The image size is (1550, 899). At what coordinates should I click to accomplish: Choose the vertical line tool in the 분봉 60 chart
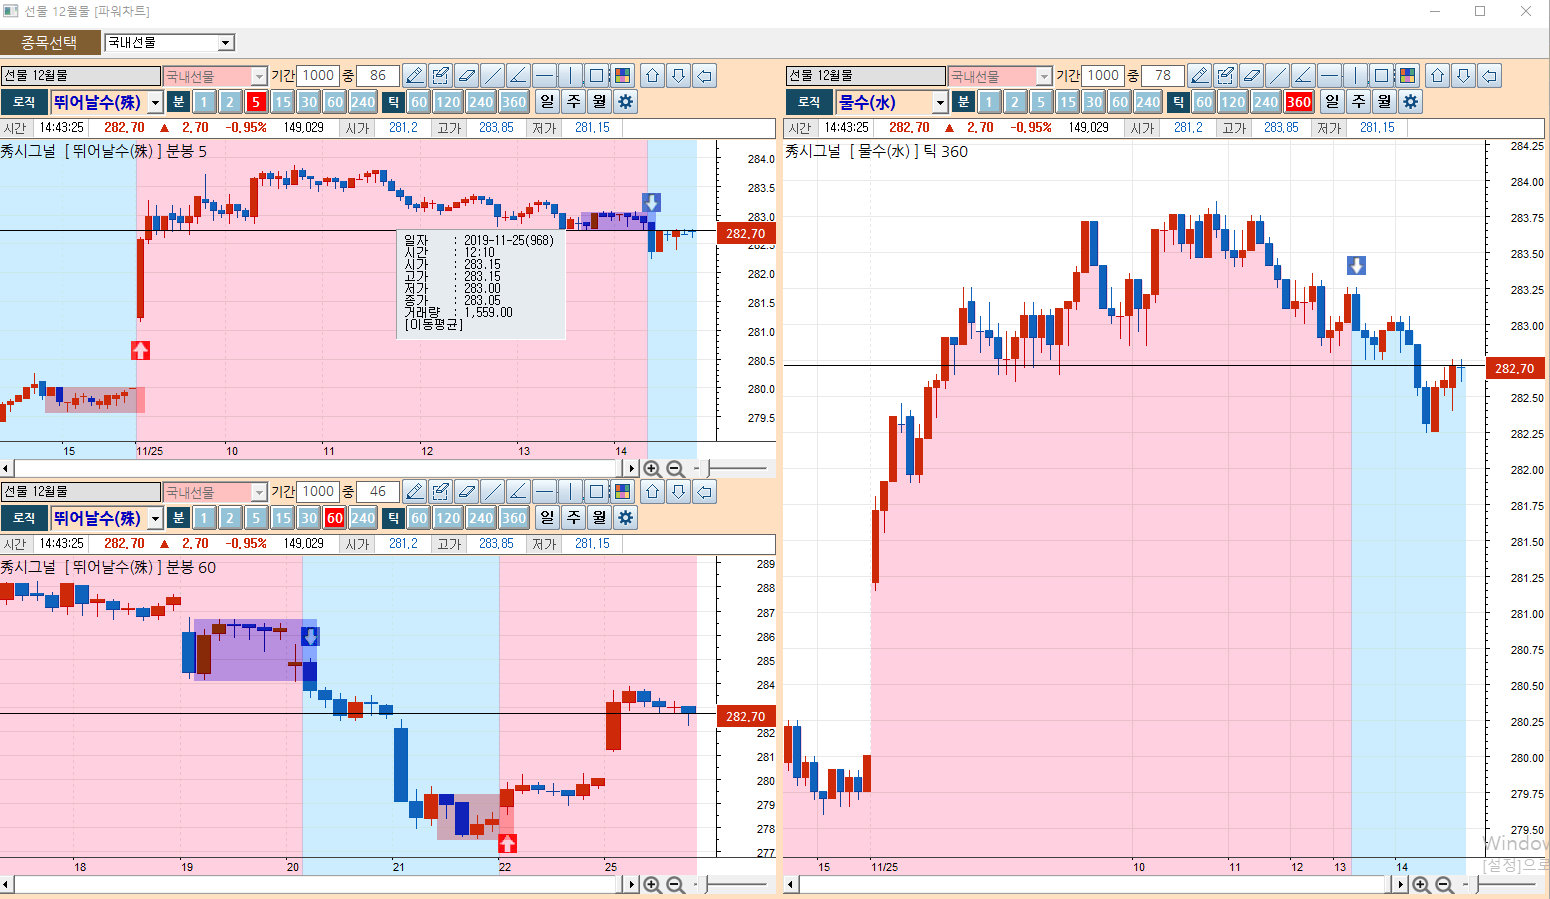point(570,492)
